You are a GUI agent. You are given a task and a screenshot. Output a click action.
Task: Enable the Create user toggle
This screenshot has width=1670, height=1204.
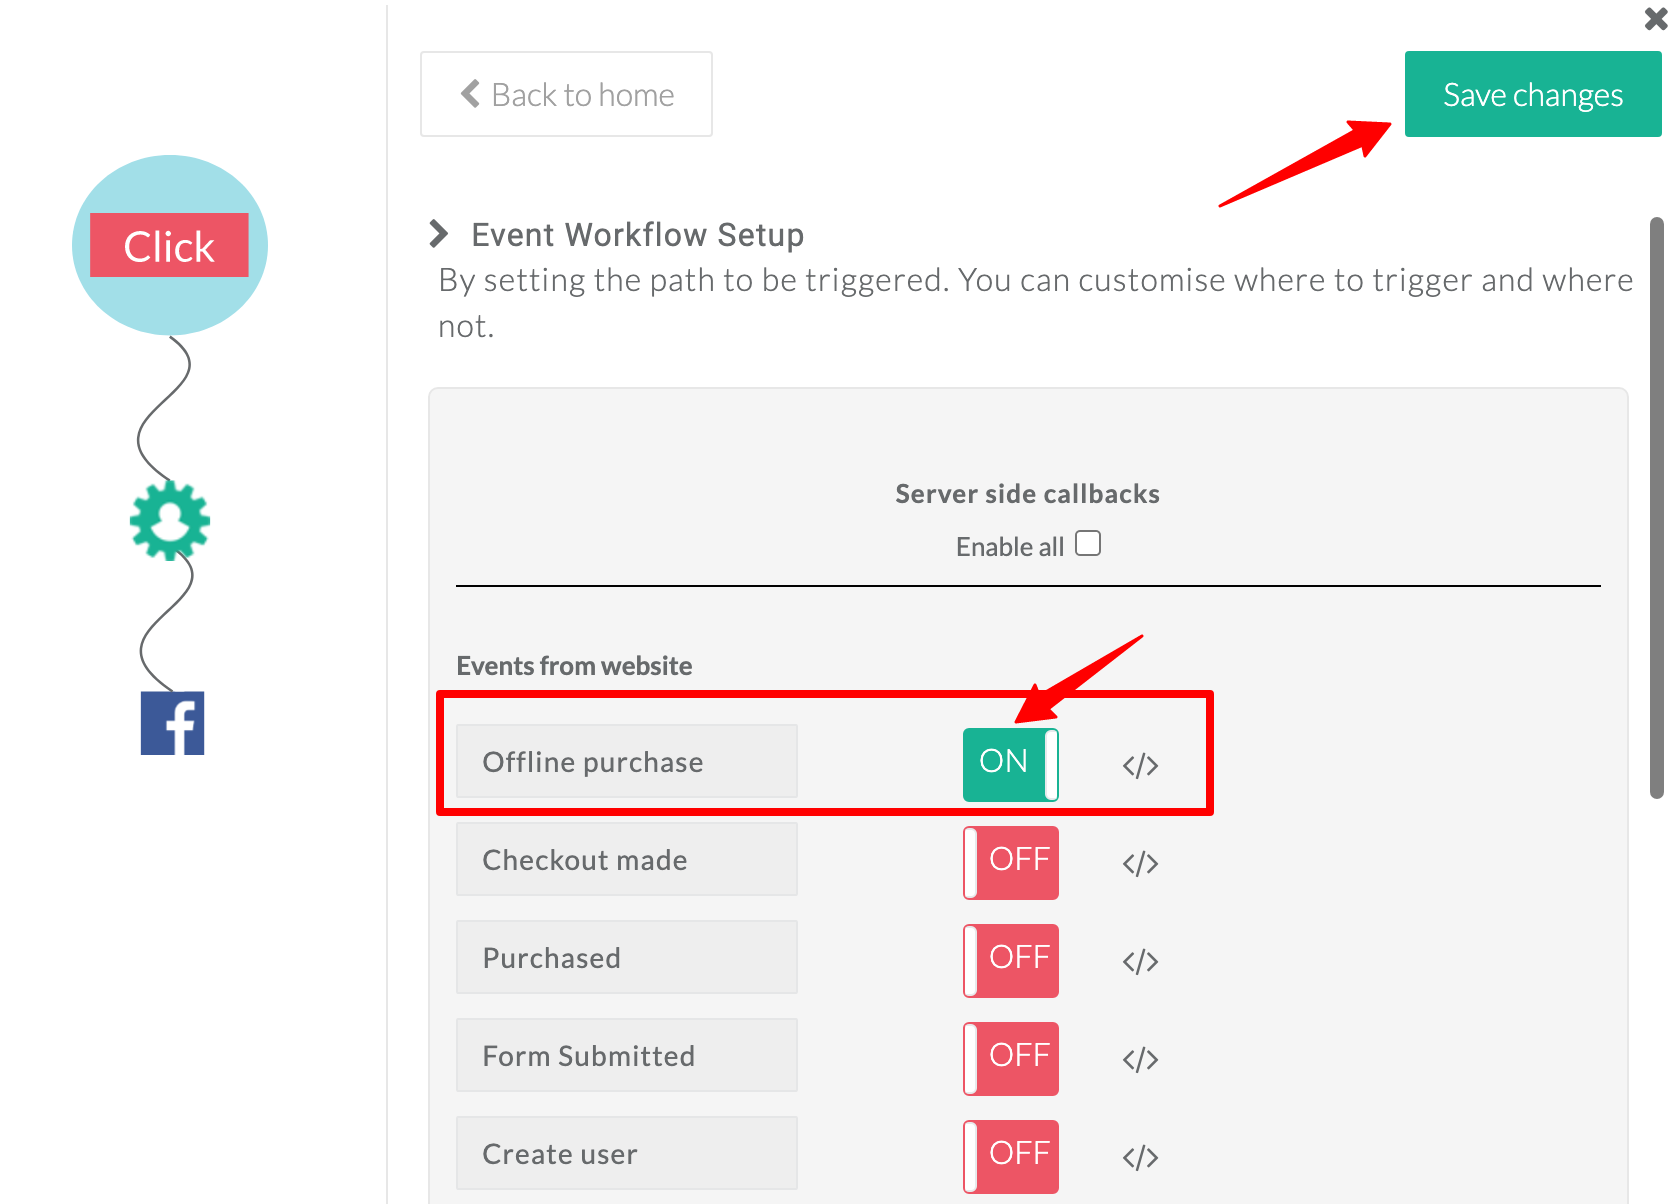(1010, 1156)
